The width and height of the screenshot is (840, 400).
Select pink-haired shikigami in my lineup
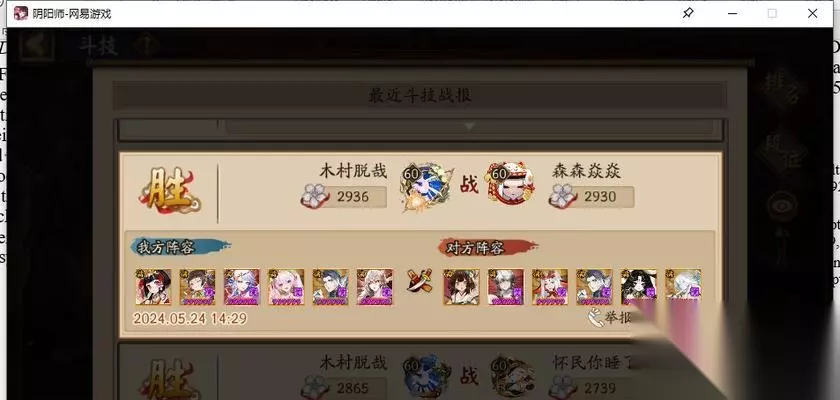click(x=286, y=287)
